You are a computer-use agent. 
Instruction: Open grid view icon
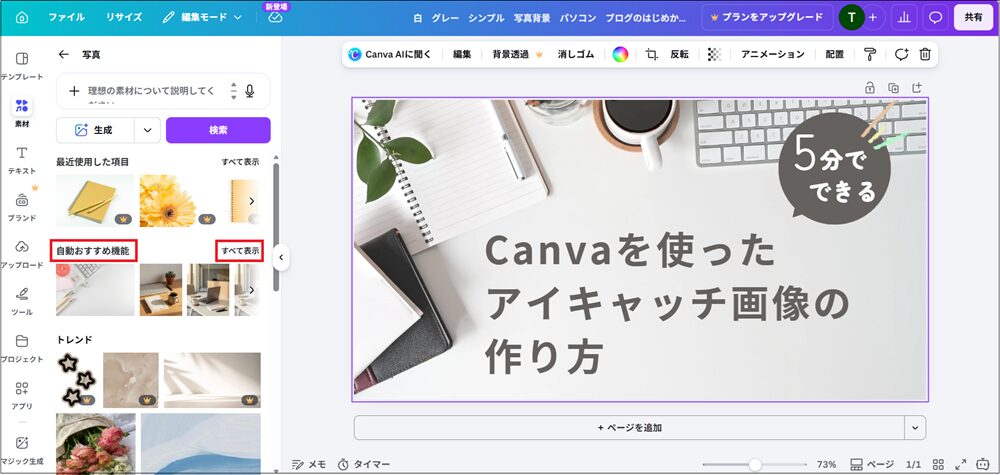938,465
